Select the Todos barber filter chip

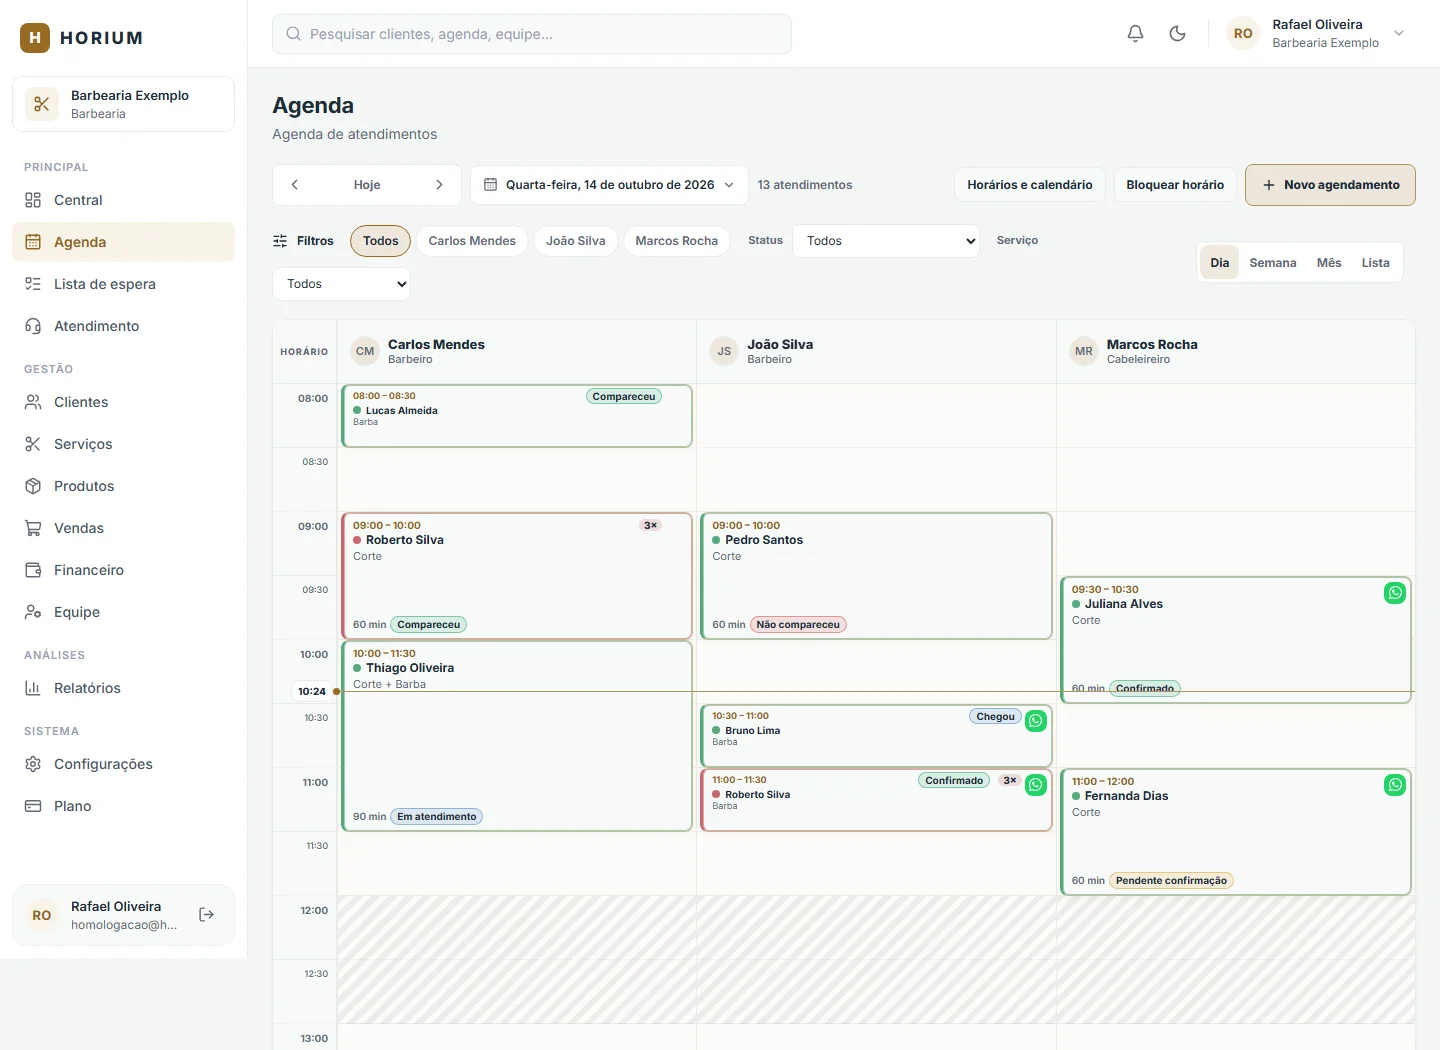pos(381,241)
